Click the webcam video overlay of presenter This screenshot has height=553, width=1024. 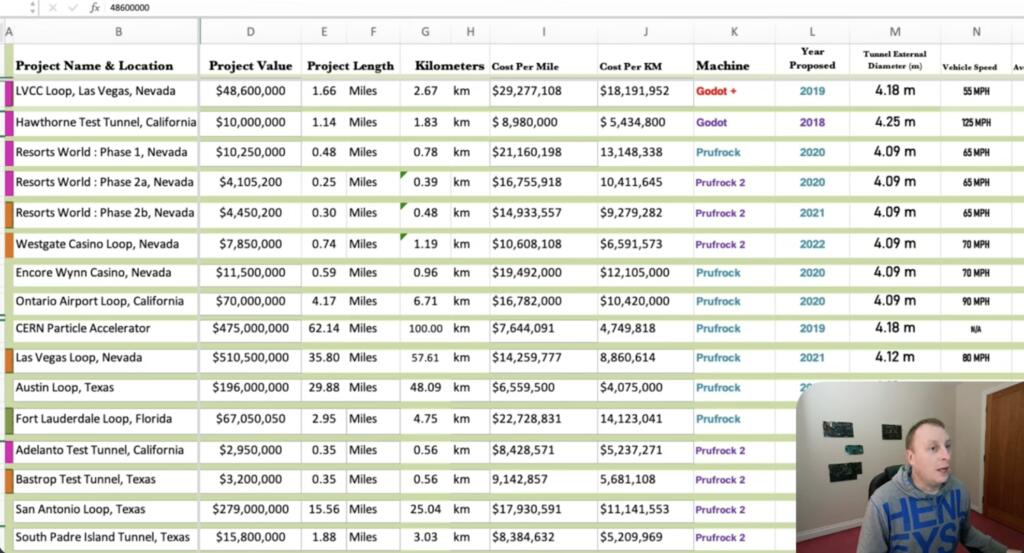(909, 466)
